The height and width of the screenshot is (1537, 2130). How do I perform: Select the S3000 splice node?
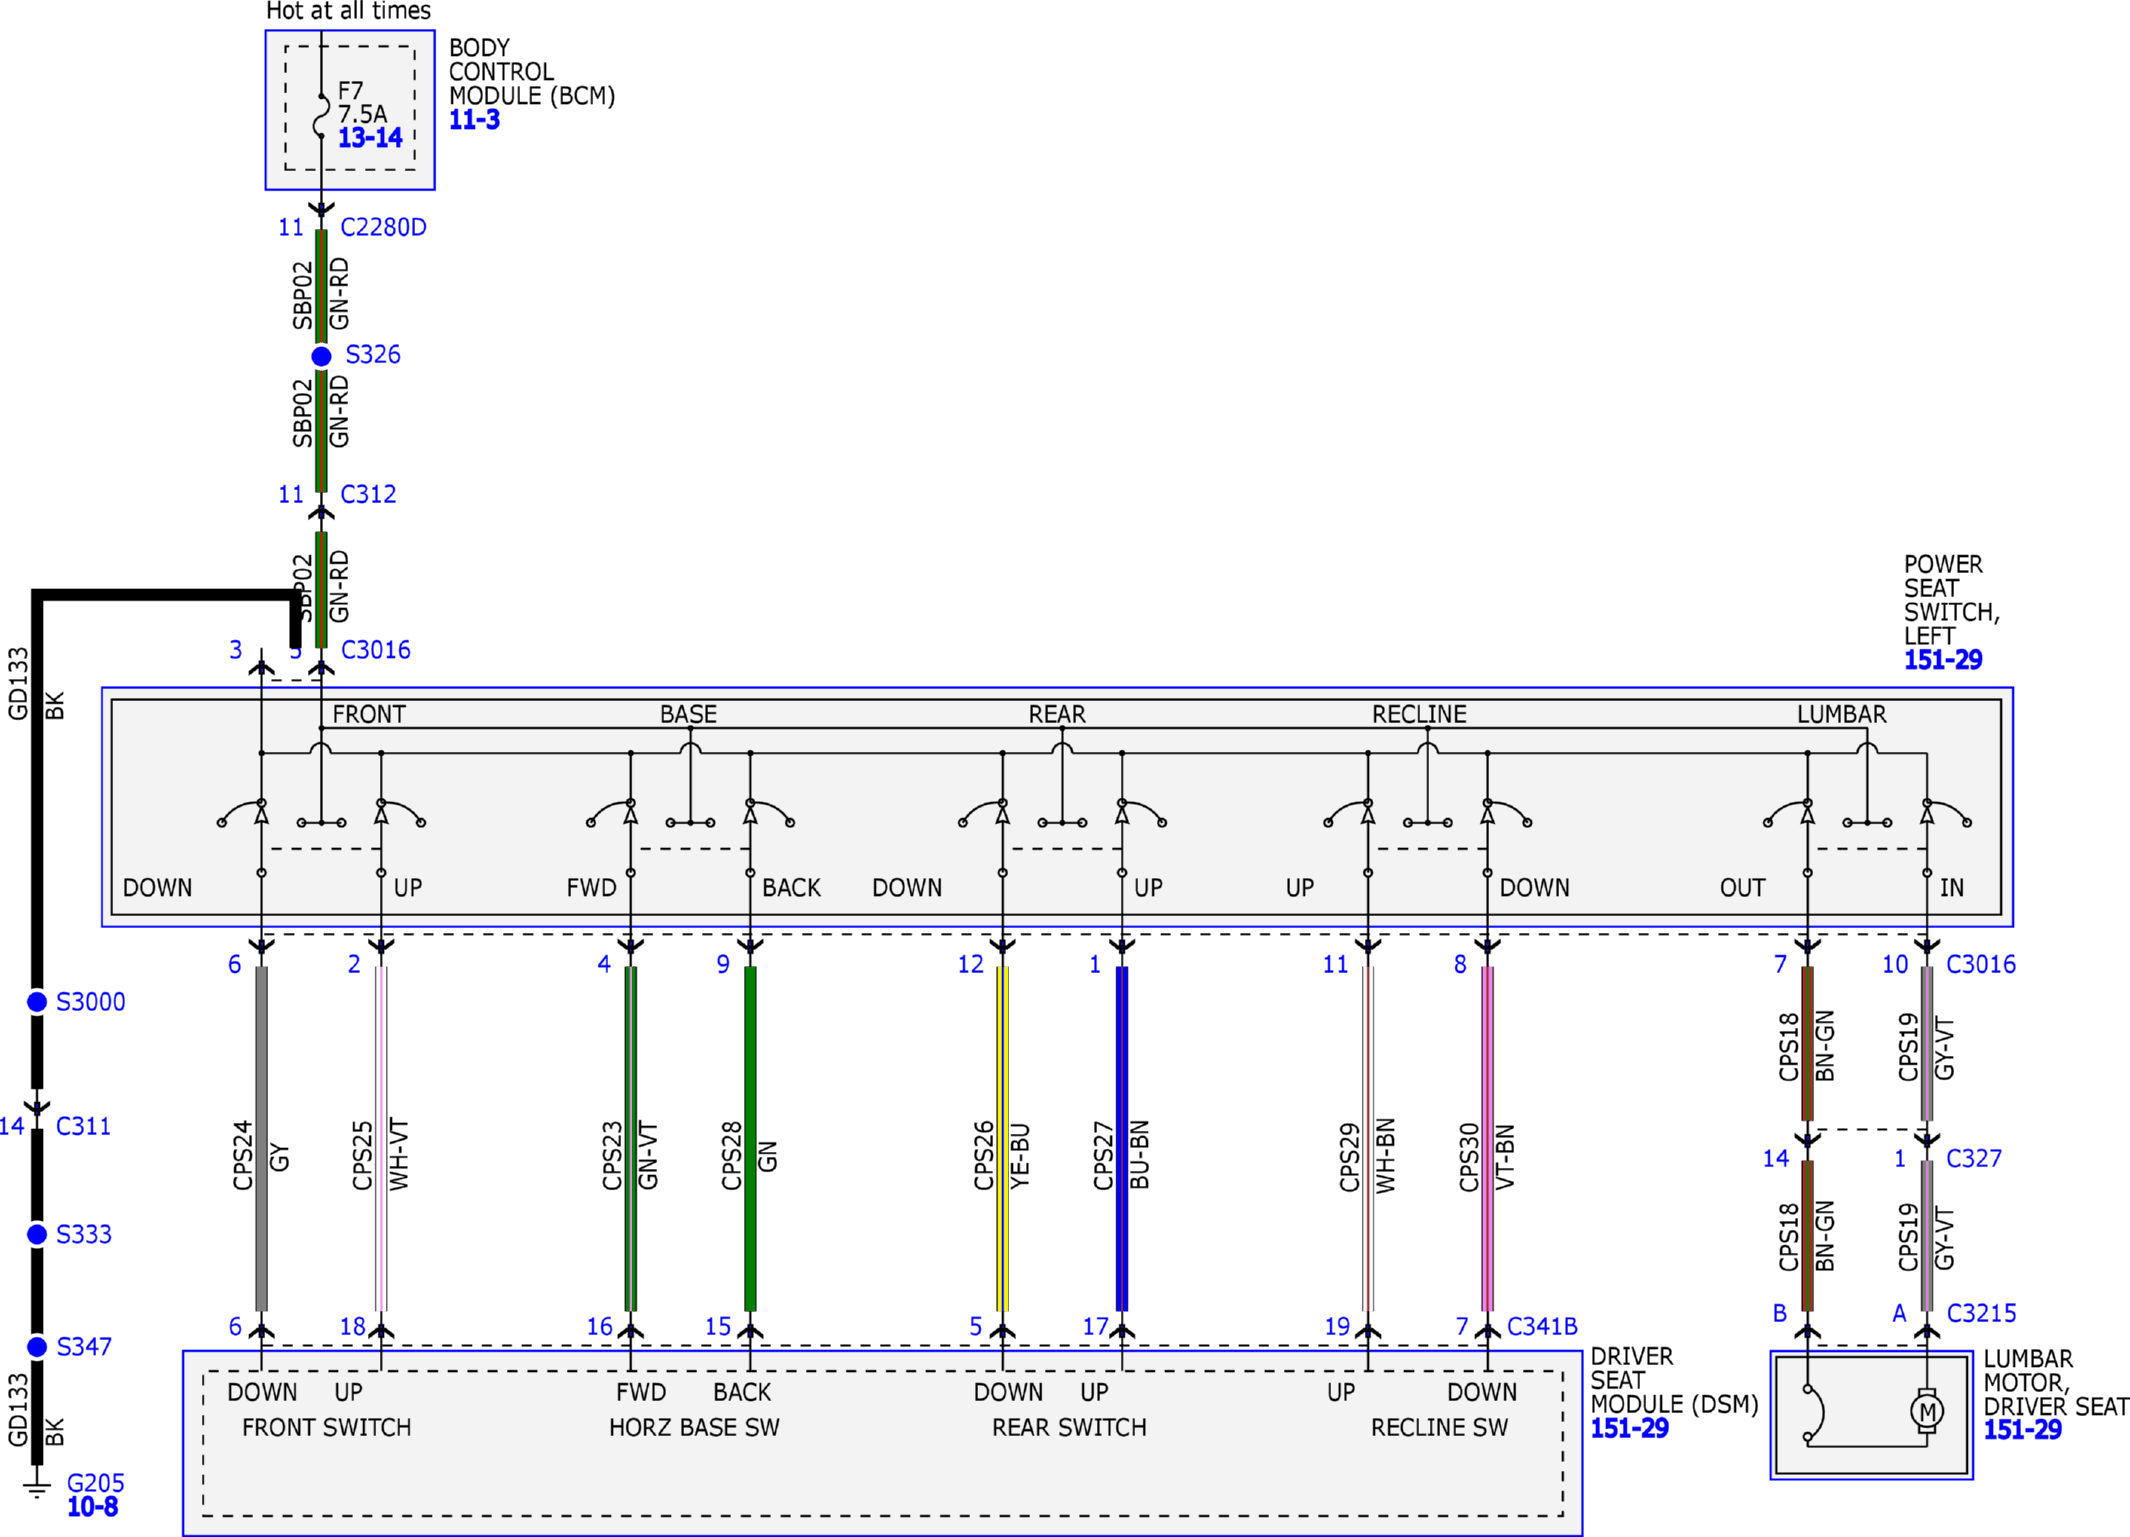[x=37, y=1002]
